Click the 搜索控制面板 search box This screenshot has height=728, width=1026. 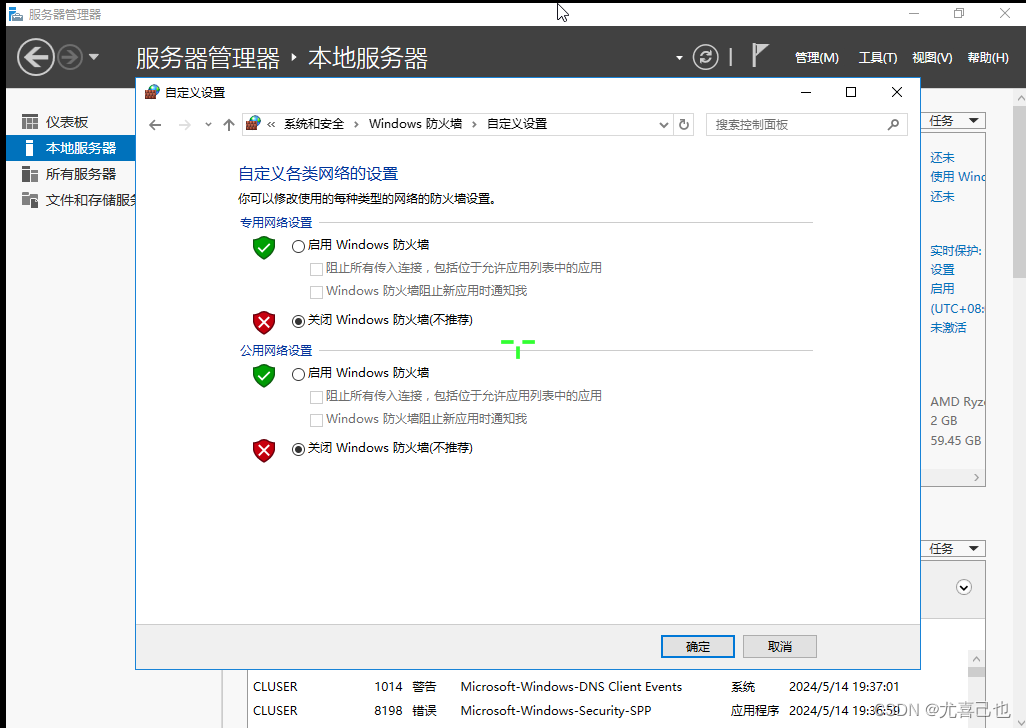coord(807,124)
